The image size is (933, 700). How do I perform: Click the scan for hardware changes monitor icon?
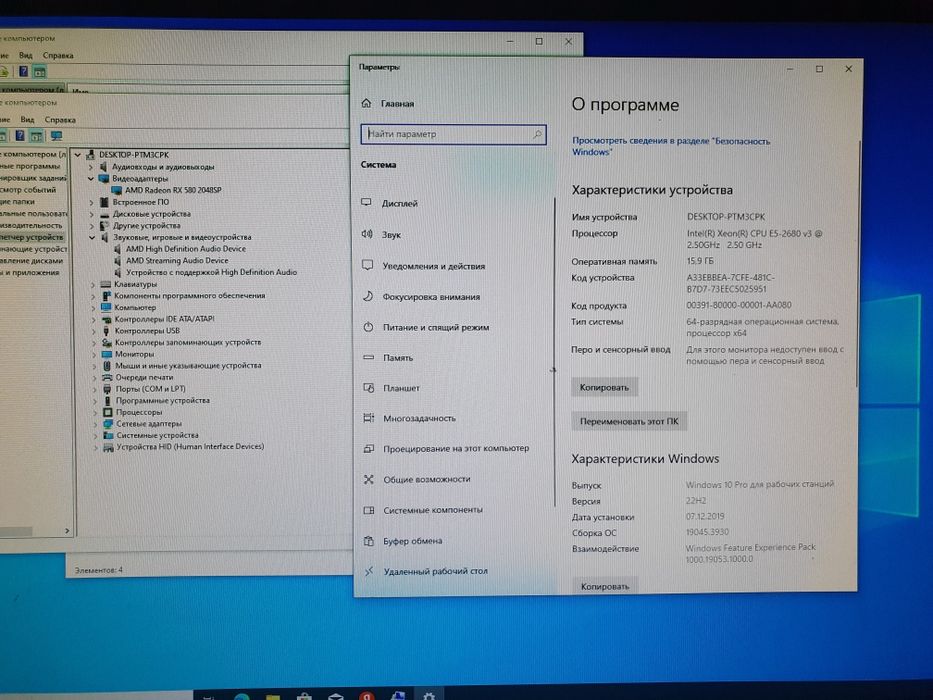tap(57, 136)
